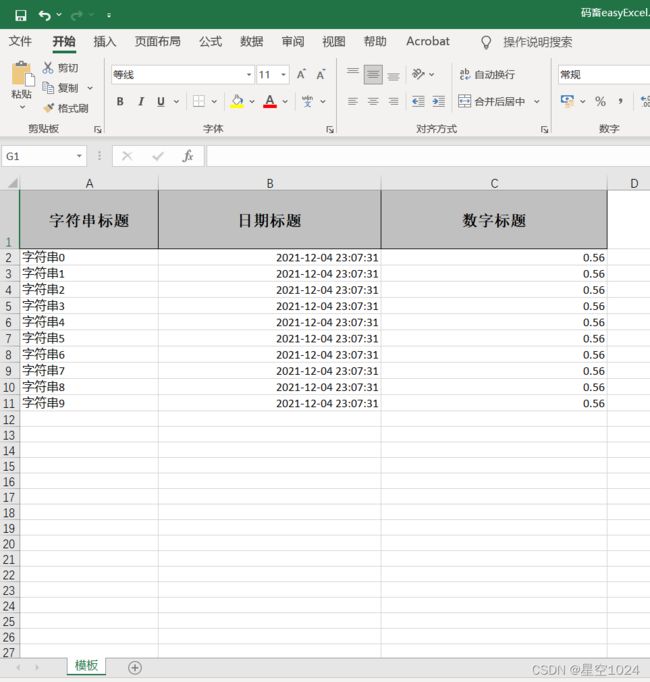Open the Name Box dropdown arrow
The image size is (650, 682).
click(x=80, y=156)
